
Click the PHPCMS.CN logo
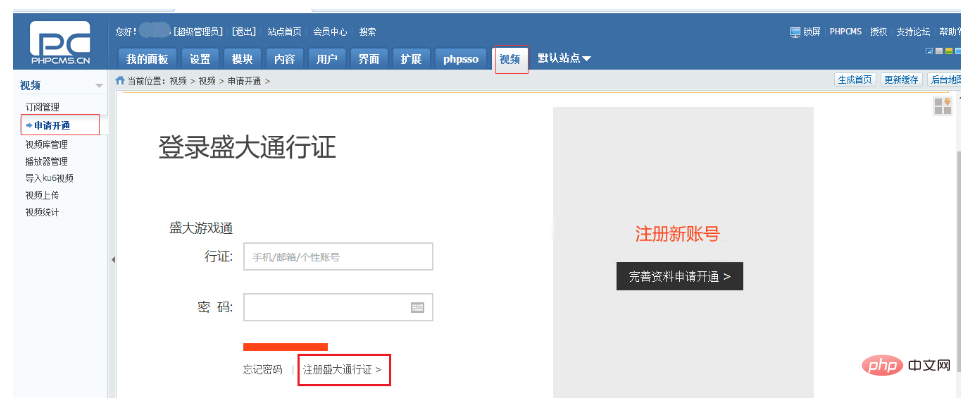(x=60, y=42)
